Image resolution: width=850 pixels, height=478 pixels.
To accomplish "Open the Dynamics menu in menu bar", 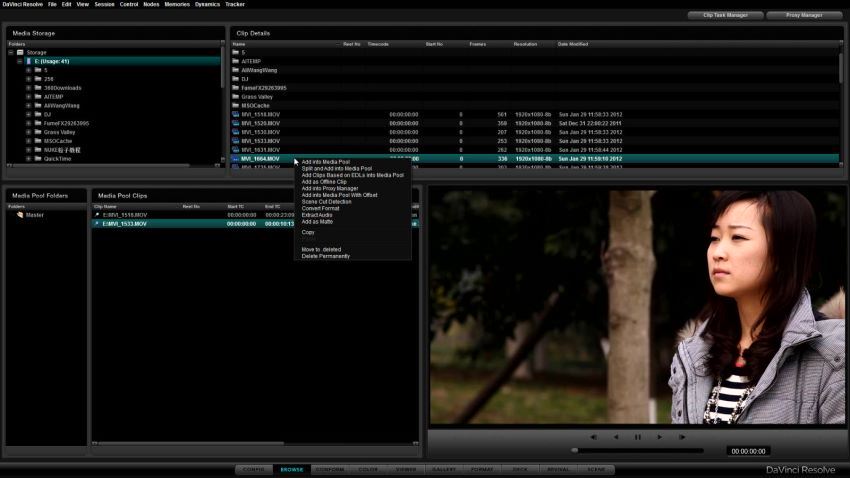I will pyautogui.click(x=207, y=4).
